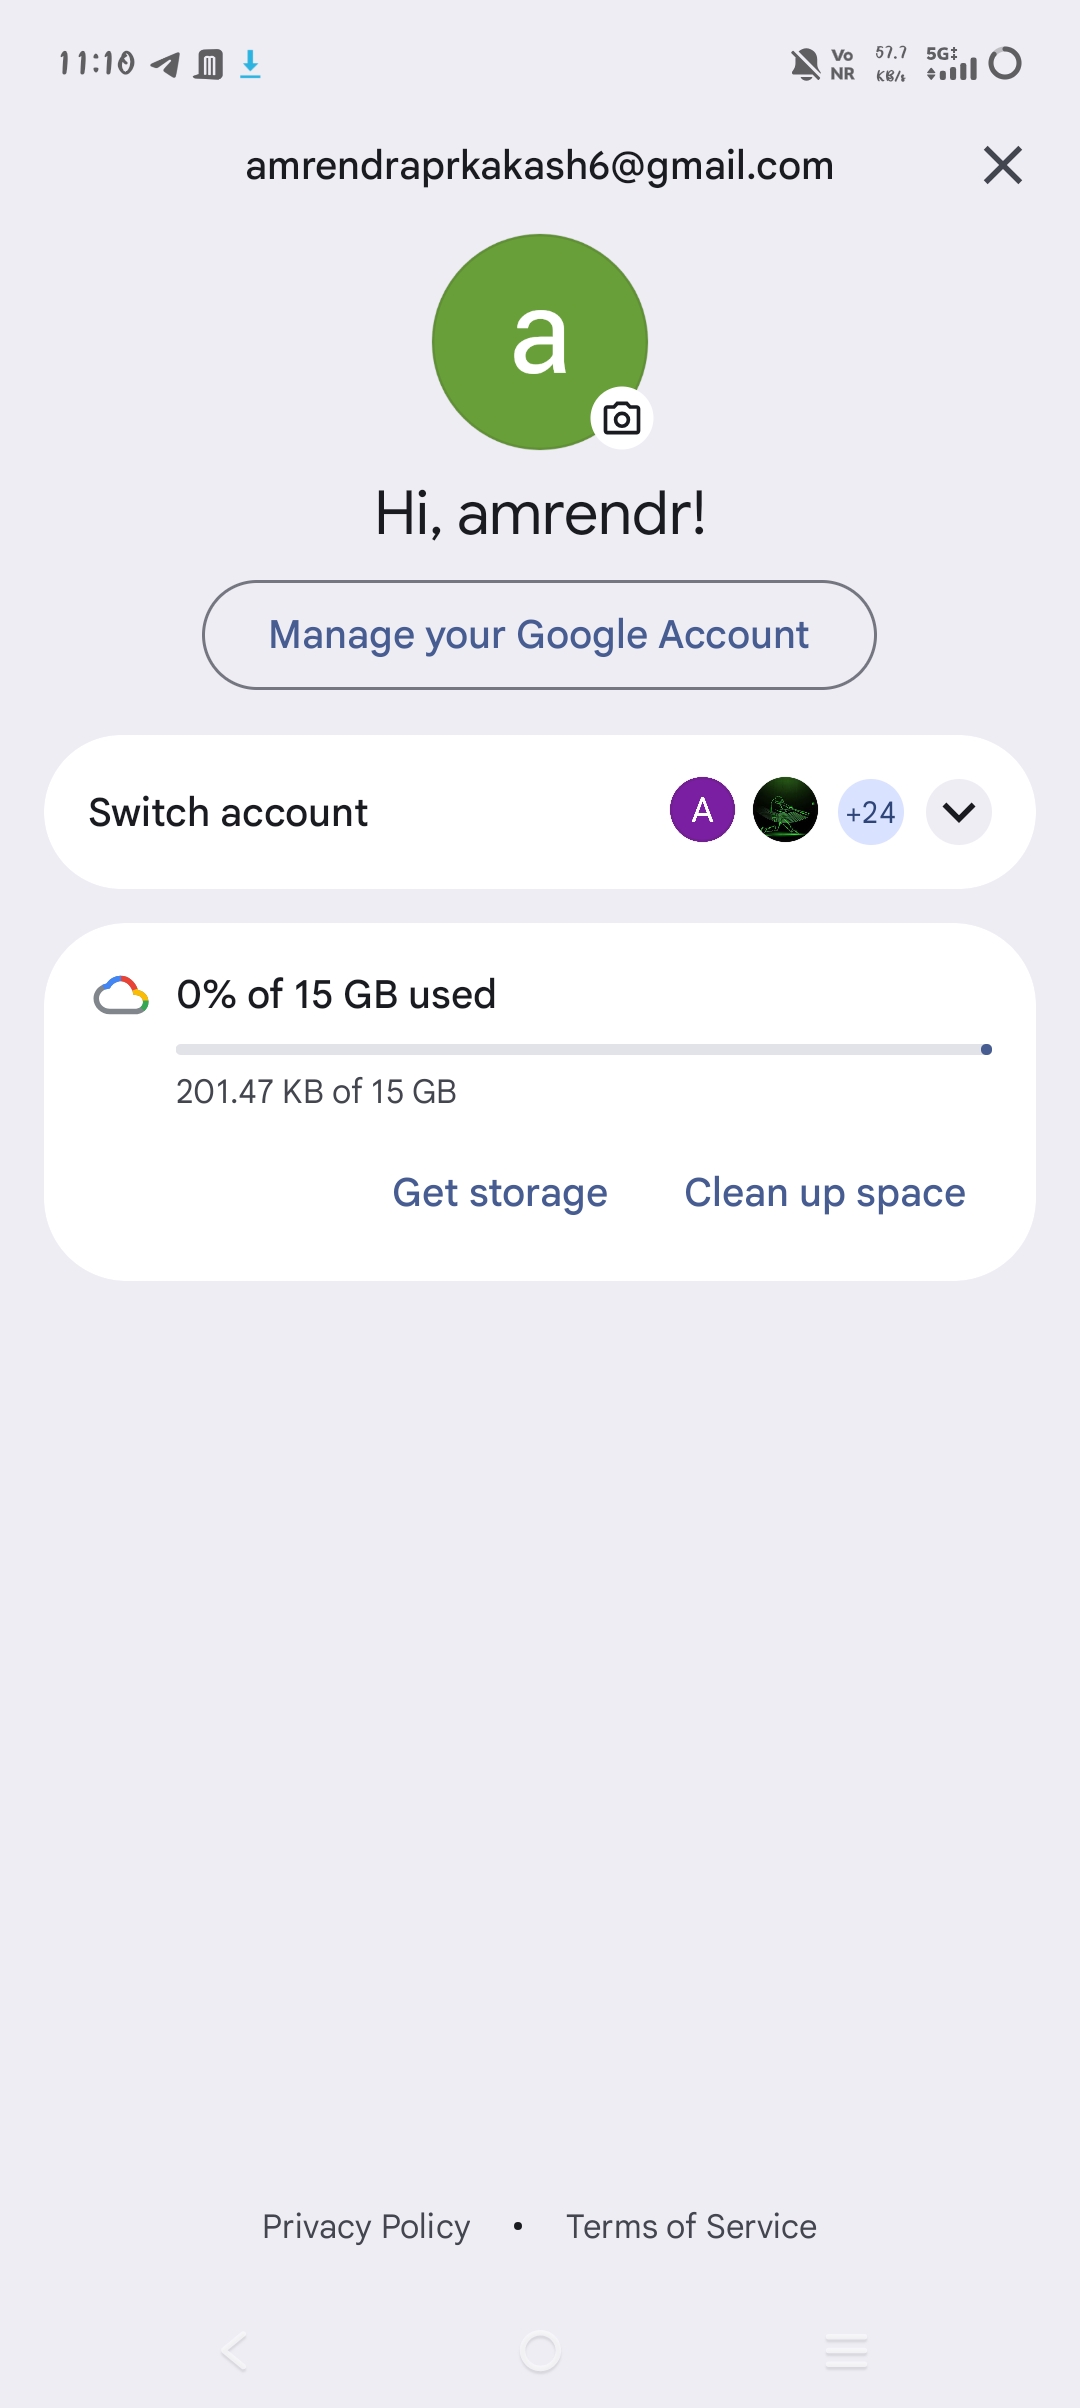Tap the 0% of 15 GB used text
This screenshot has width=1080, height=2408.
(x=336, y=995)
